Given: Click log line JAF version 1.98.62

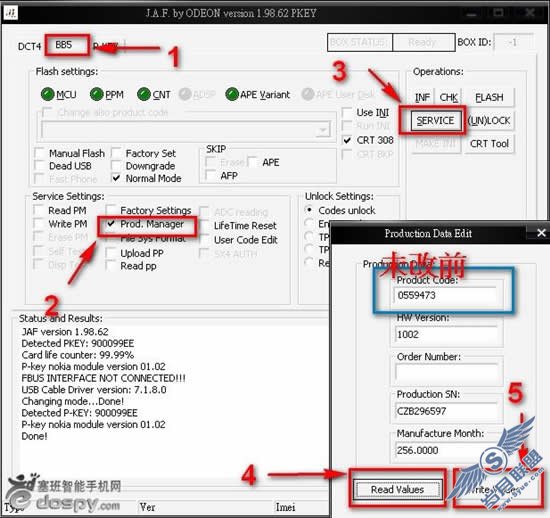Looking at the screenshot, I should click(x=65, y=331).
